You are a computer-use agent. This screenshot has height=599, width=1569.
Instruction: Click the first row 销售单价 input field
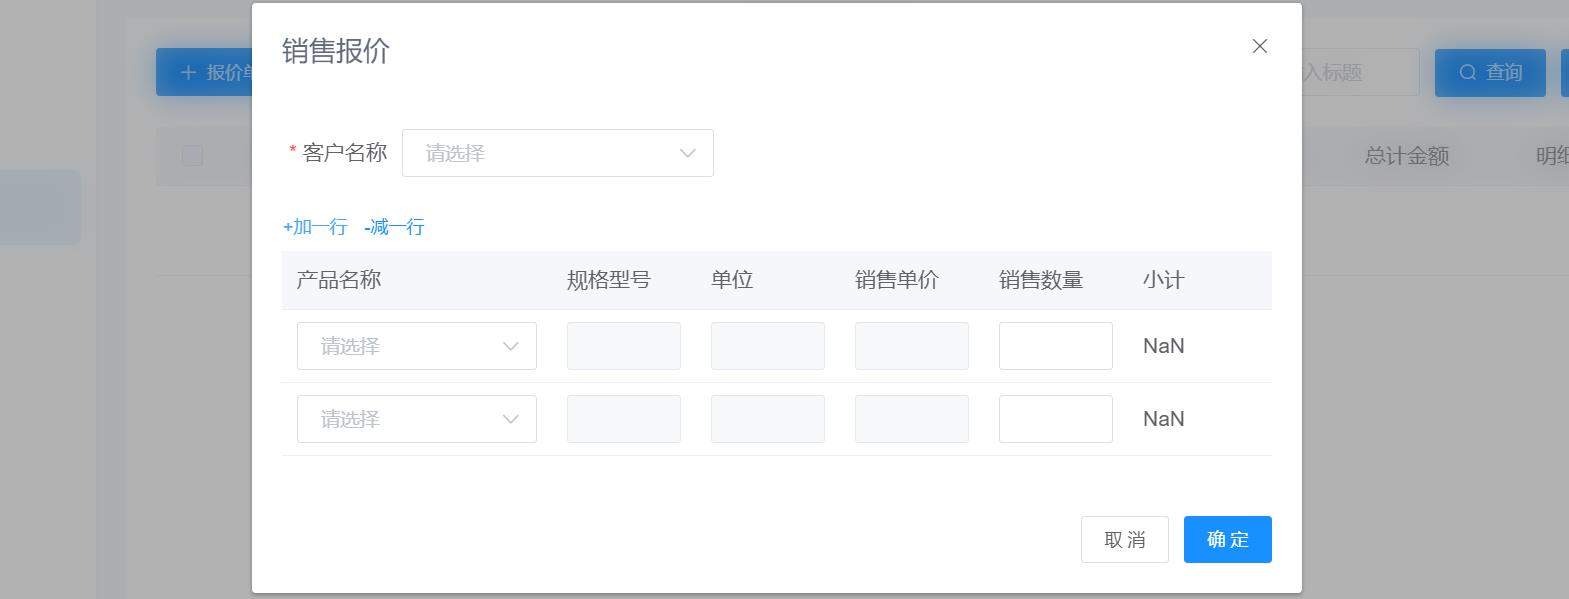(x=911, y=346)
